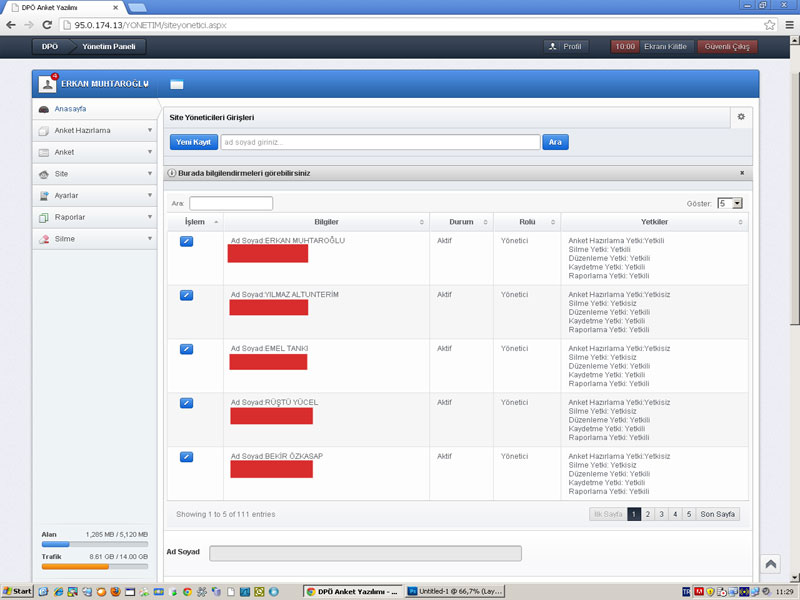Image resolution: width=800 pixels, height=600 pixels.
Task: Sort table by Bilgiler column
Action: click(327, 222)
